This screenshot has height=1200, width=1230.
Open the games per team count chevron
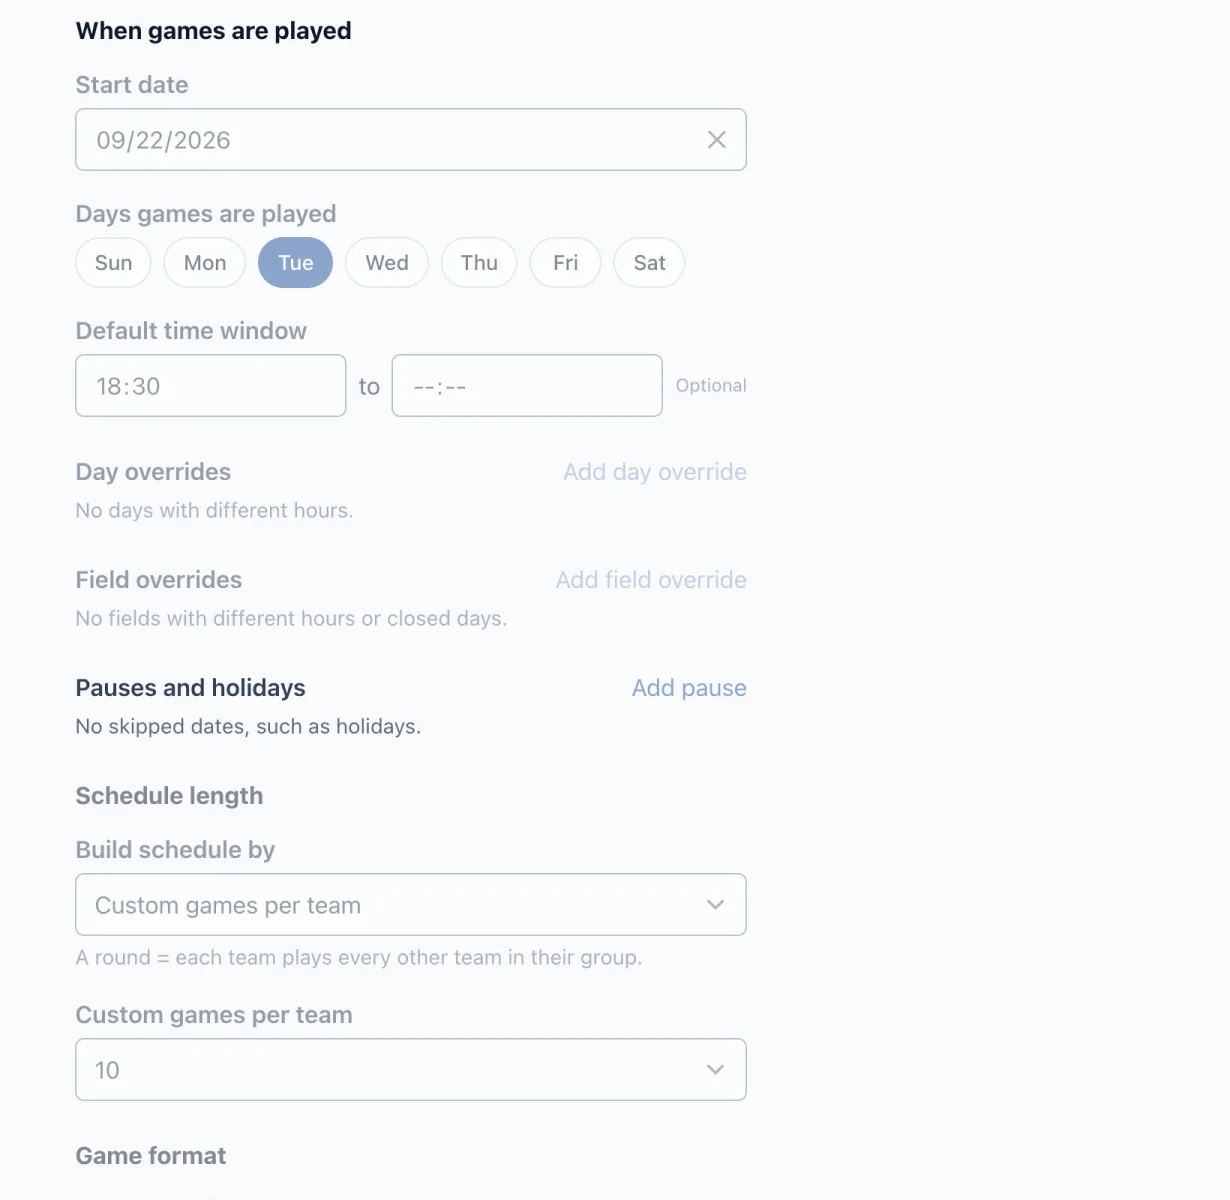coord(715,1070)
